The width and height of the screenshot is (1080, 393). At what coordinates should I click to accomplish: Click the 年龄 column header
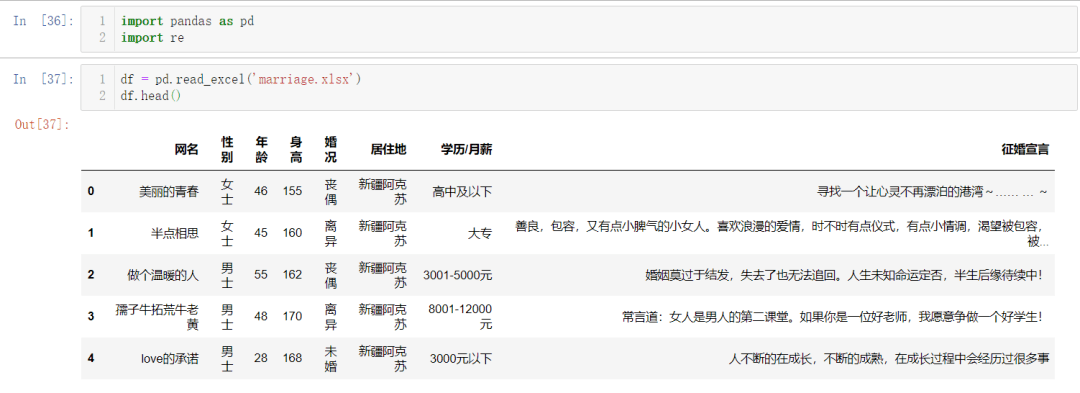[261, 149]
